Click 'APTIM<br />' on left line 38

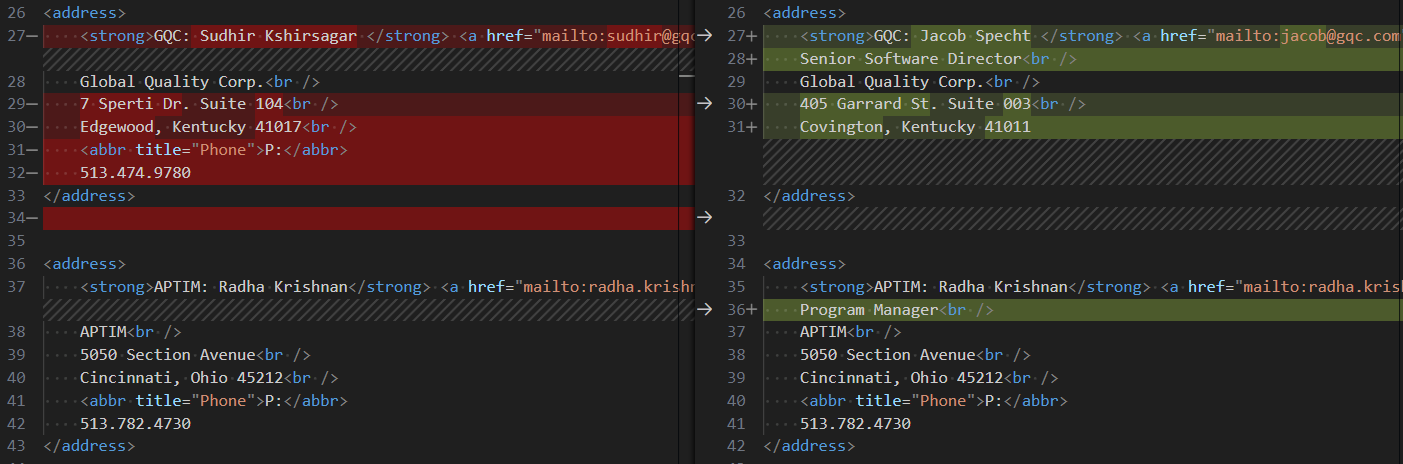point(131,333)
